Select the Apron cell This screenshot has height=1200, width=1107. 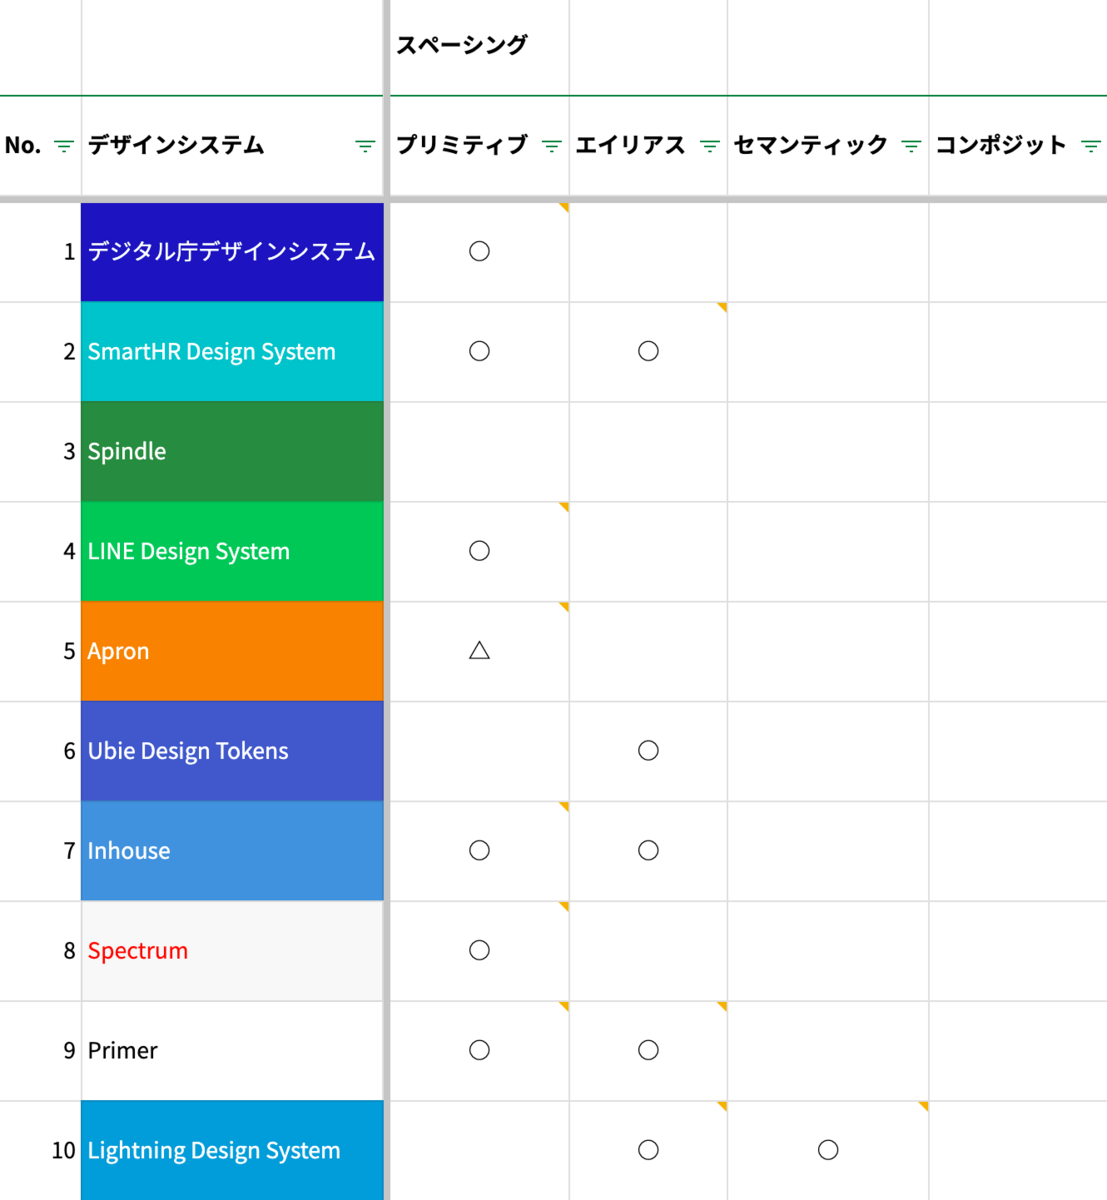pos(232,652)
